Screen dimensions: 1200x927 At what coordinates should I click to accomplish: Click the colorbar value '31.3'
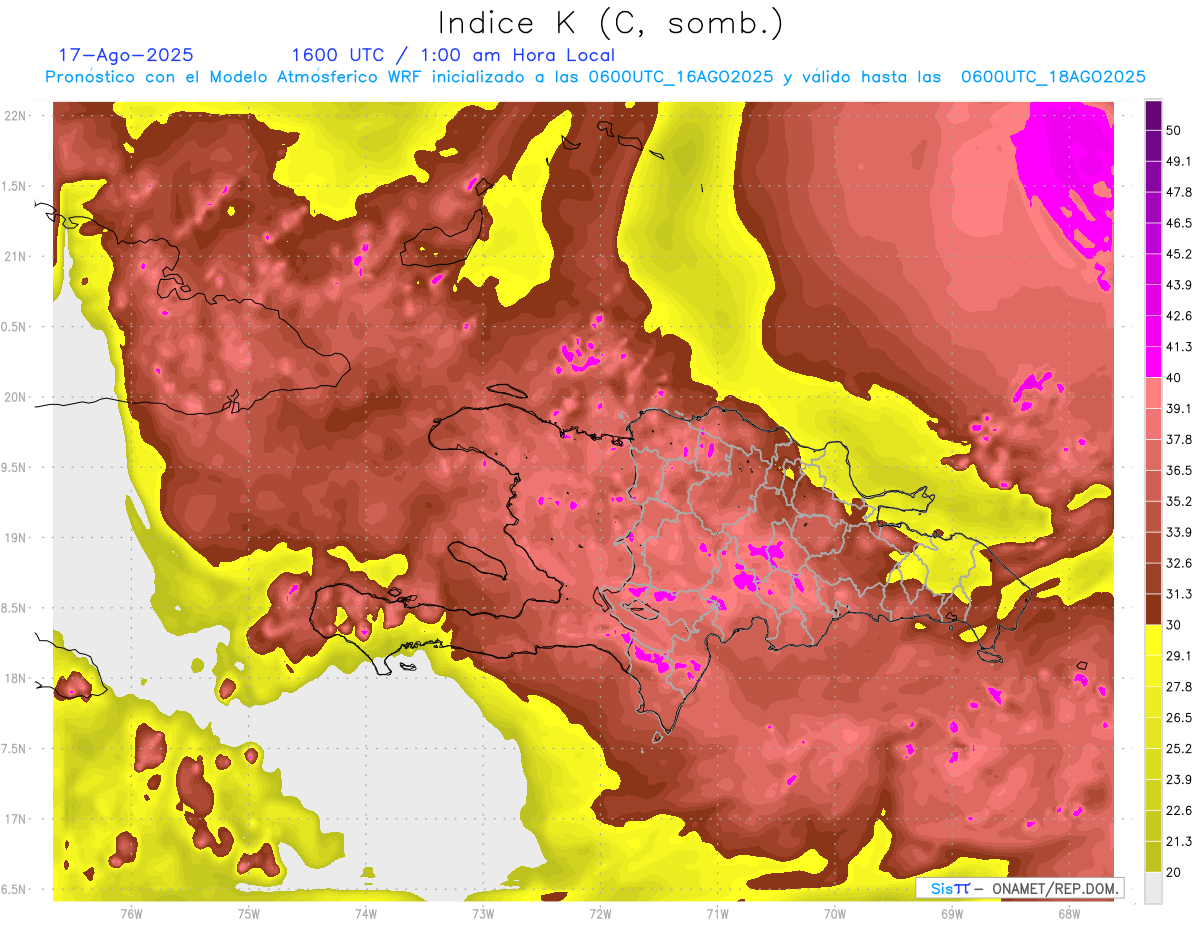[1179, 594]
